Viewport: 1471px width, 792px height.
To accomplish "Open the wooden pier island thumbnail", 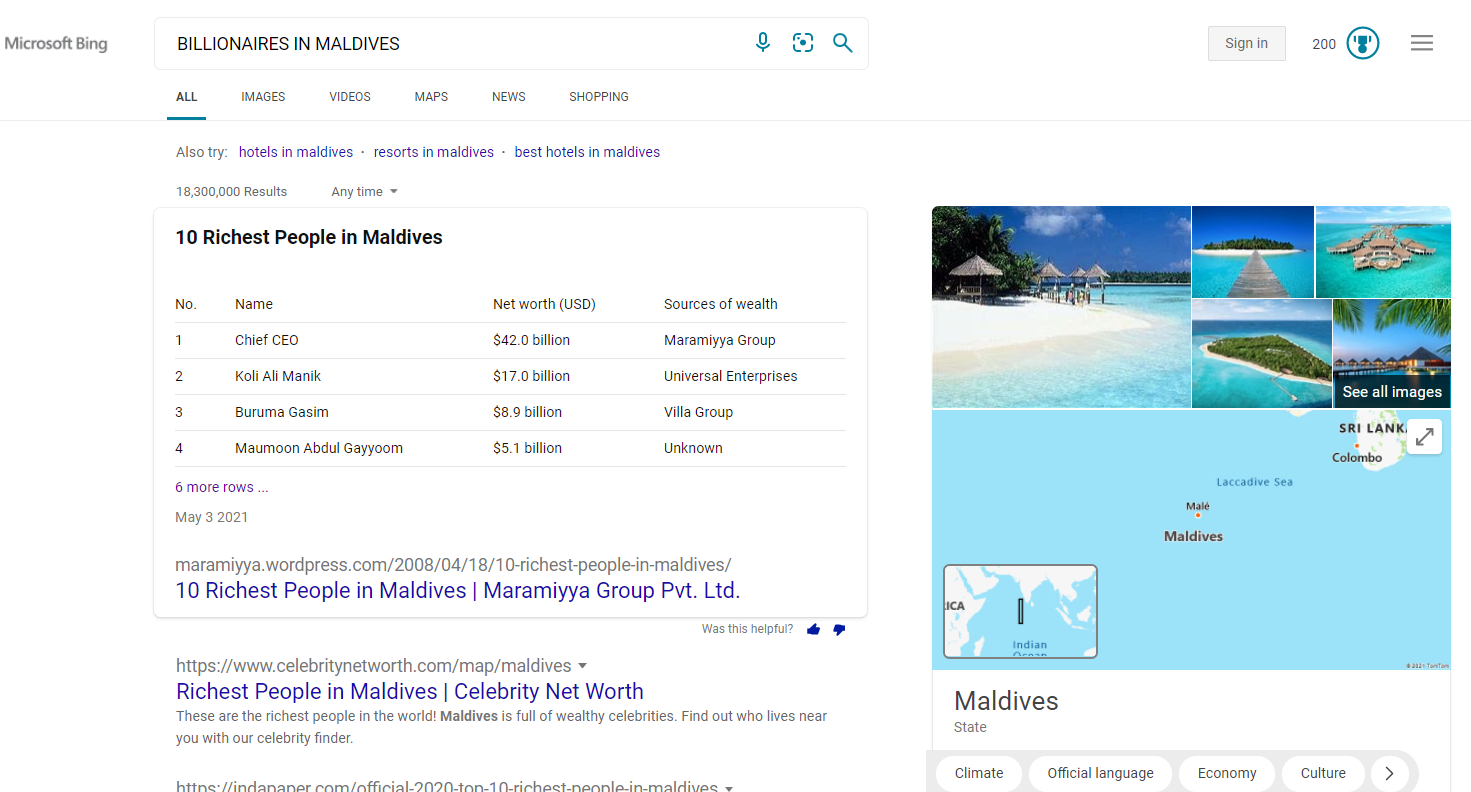I will (1253, 252).
